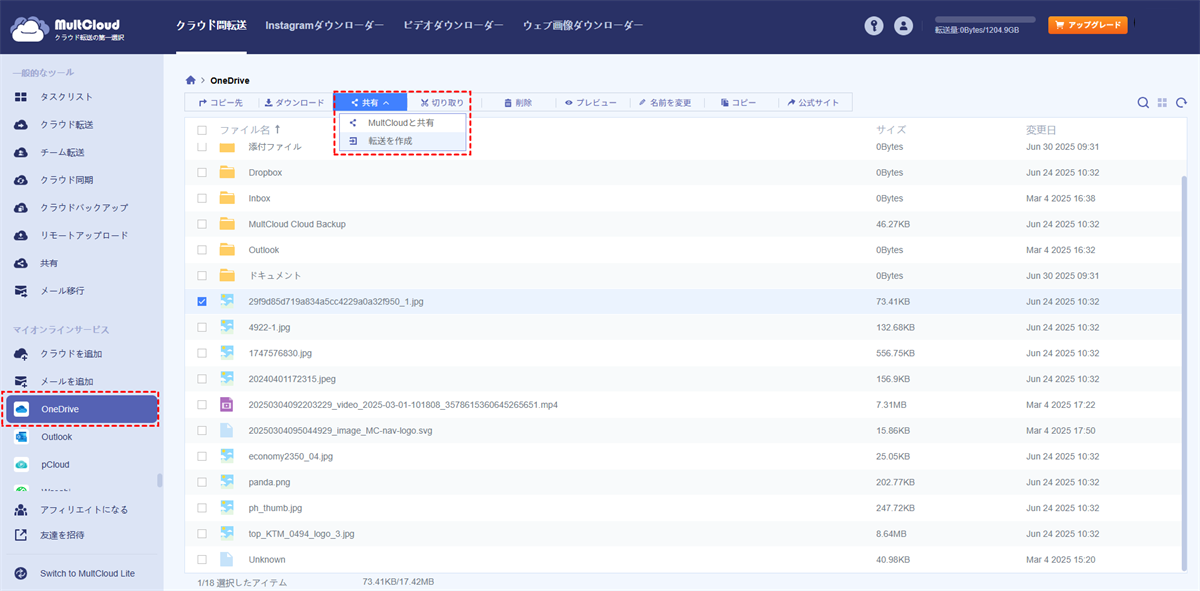The image size is (1200, 591).
Task: Open the Dropbox folder
Action: tap(265, 172)
